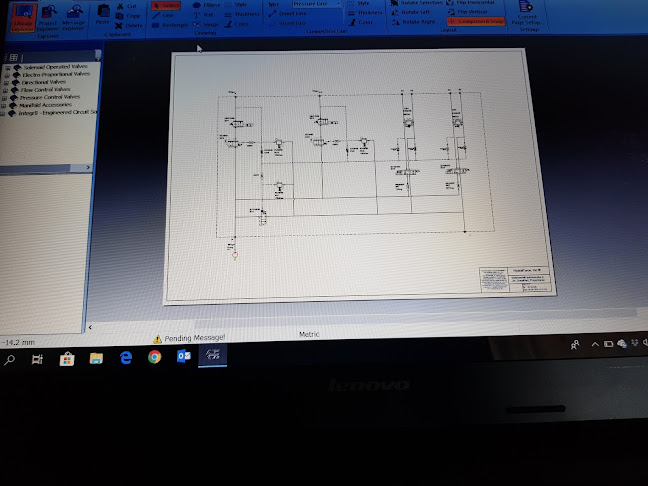Expand Electro Proportional Valves category
The width and height of the screenshot is (648, 486).
coord(7,75)
